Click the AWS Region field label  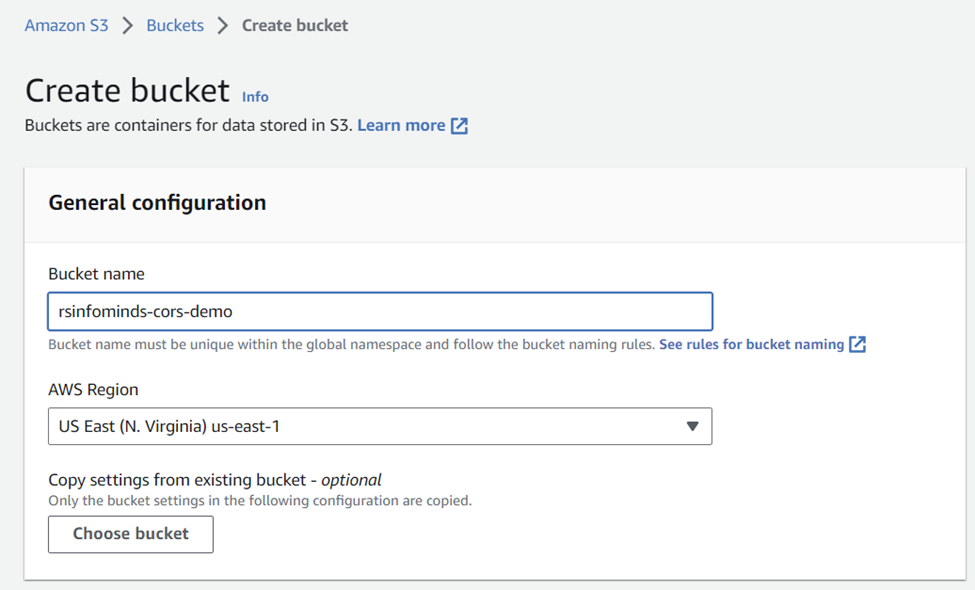93,390
